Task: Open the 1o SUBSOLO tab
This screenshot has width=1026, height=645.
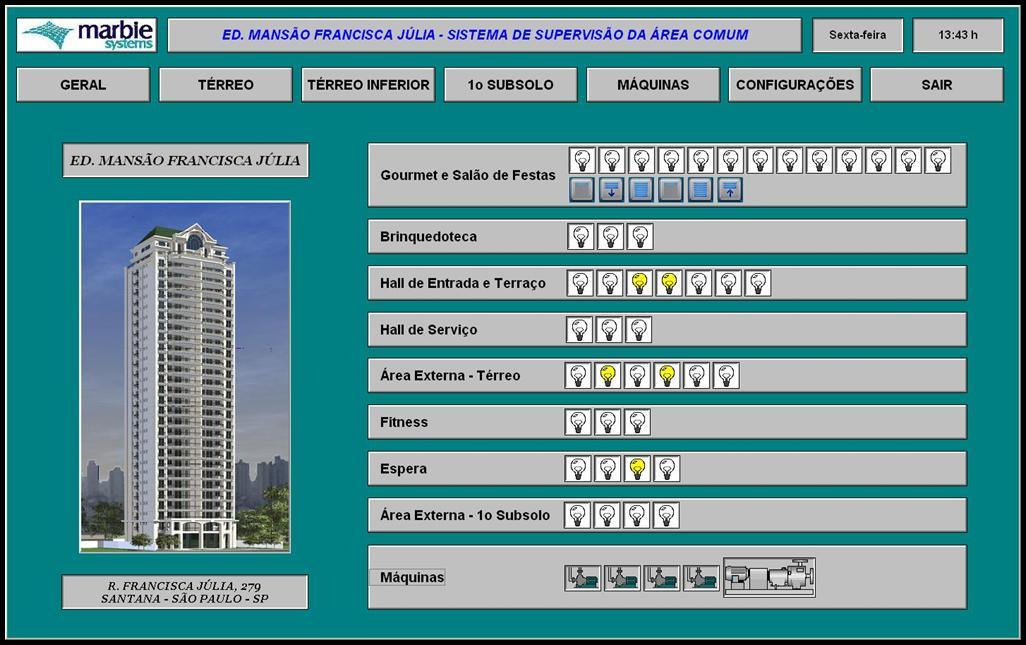Action: [510, 85]
